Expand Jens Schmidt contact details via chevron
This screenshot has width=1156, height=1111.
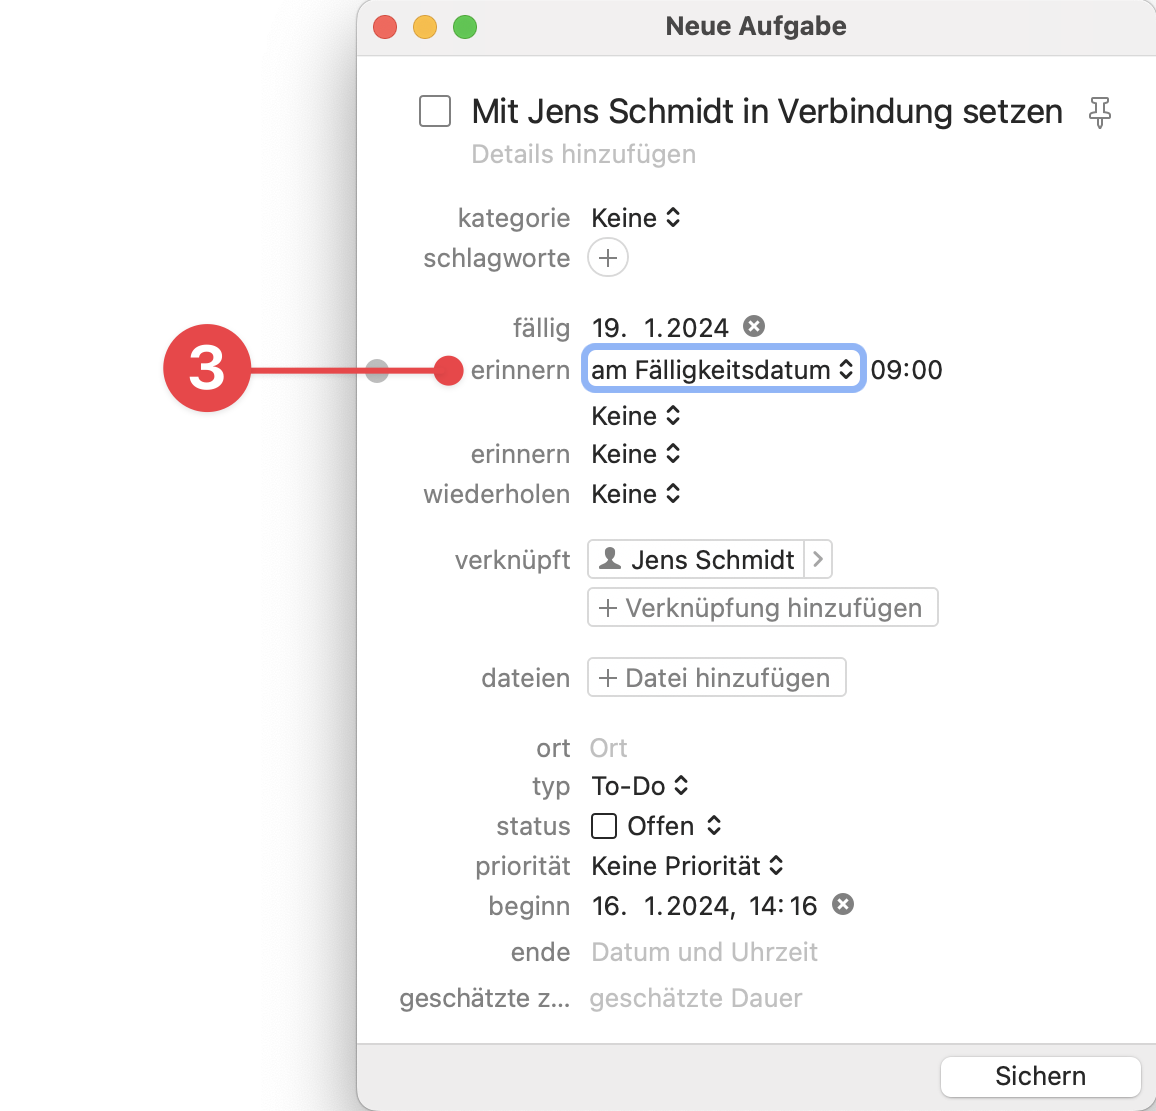click(x=820, y=558)
